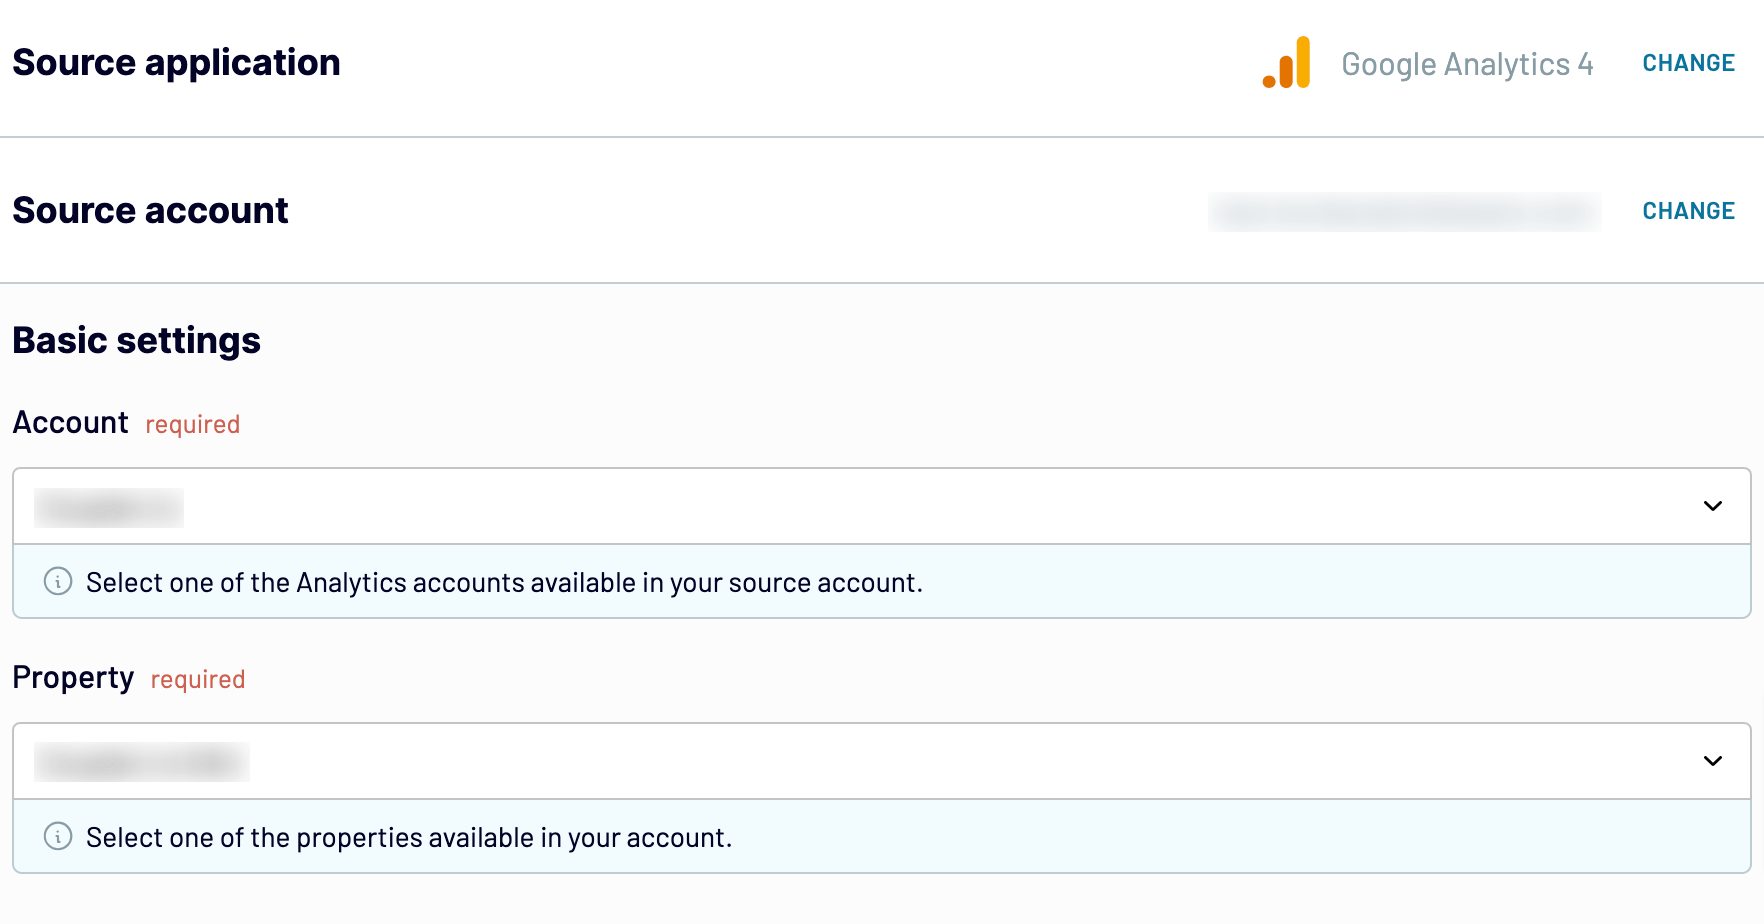1764x924 pixels.
Task: Expand the Property dropdown chevron
Action: coord(1712,761)
